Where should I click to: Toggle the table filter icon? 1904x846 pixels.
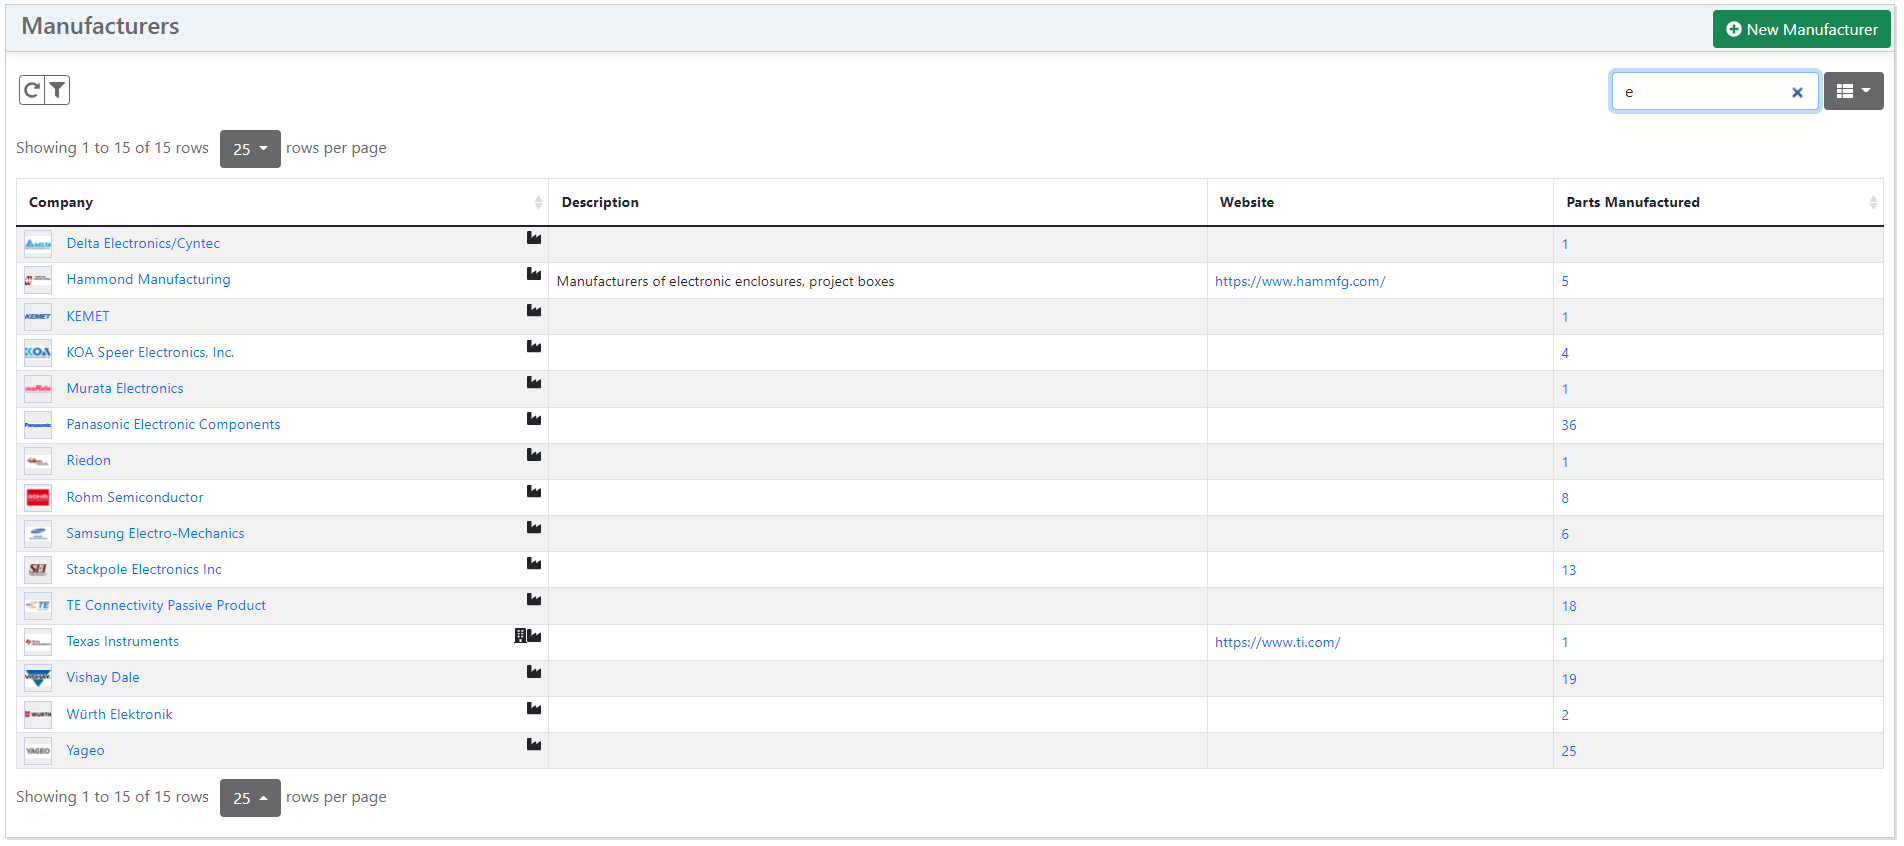coord(58,91)
